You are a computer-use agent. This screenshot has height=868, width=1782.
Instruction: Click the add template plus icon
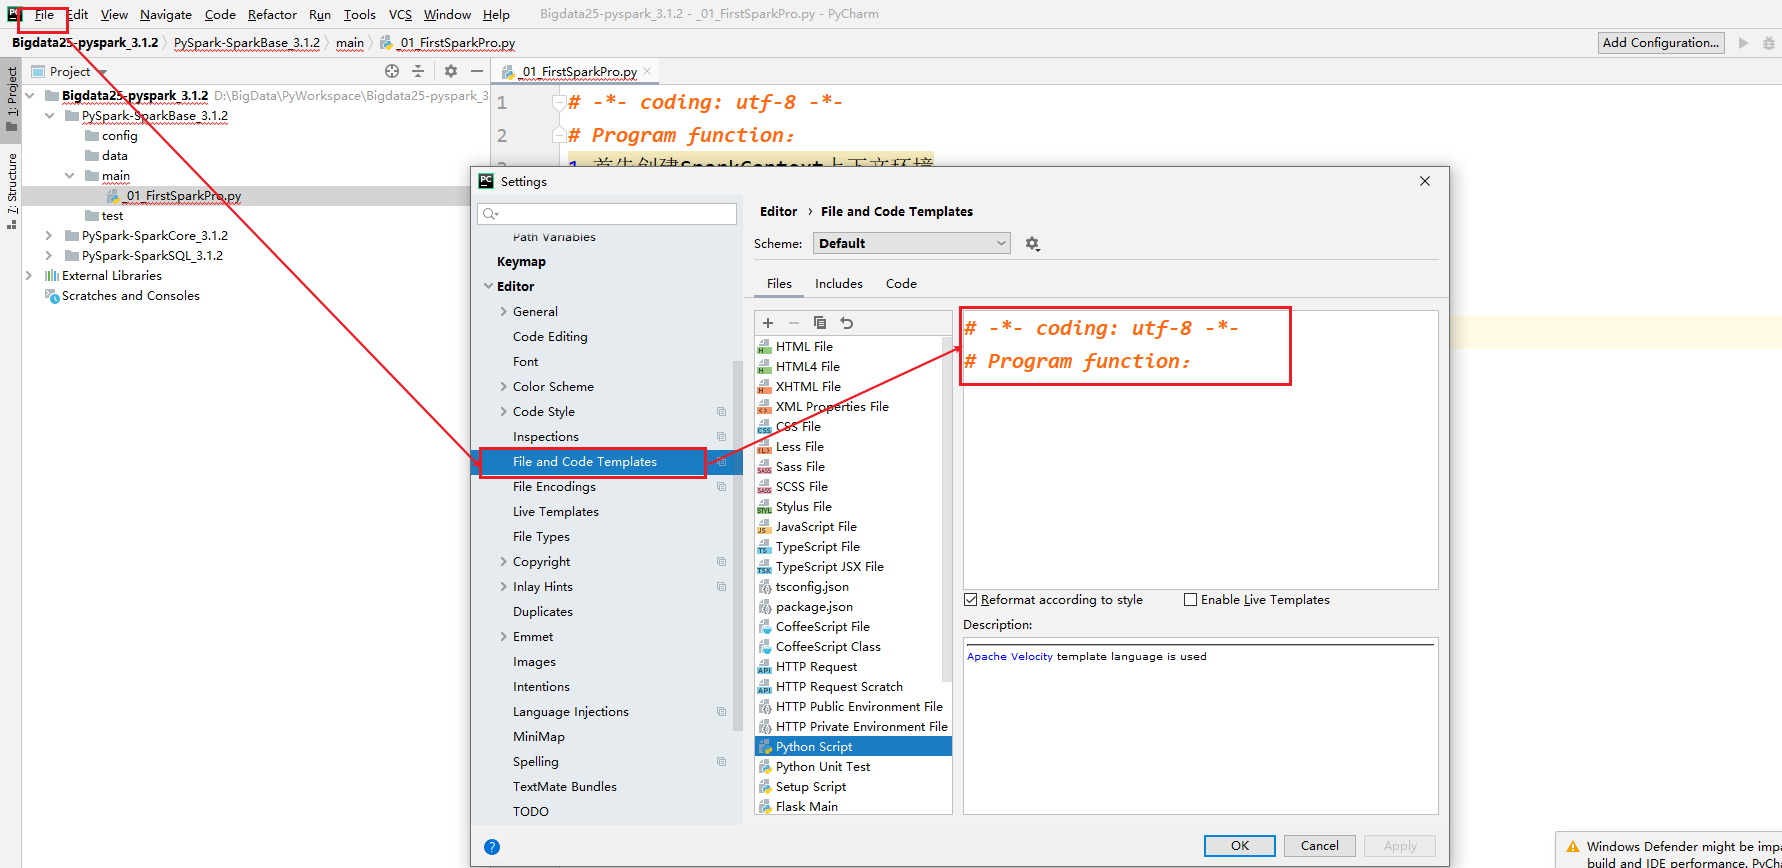pyautogui.click(x=768, y=323)
